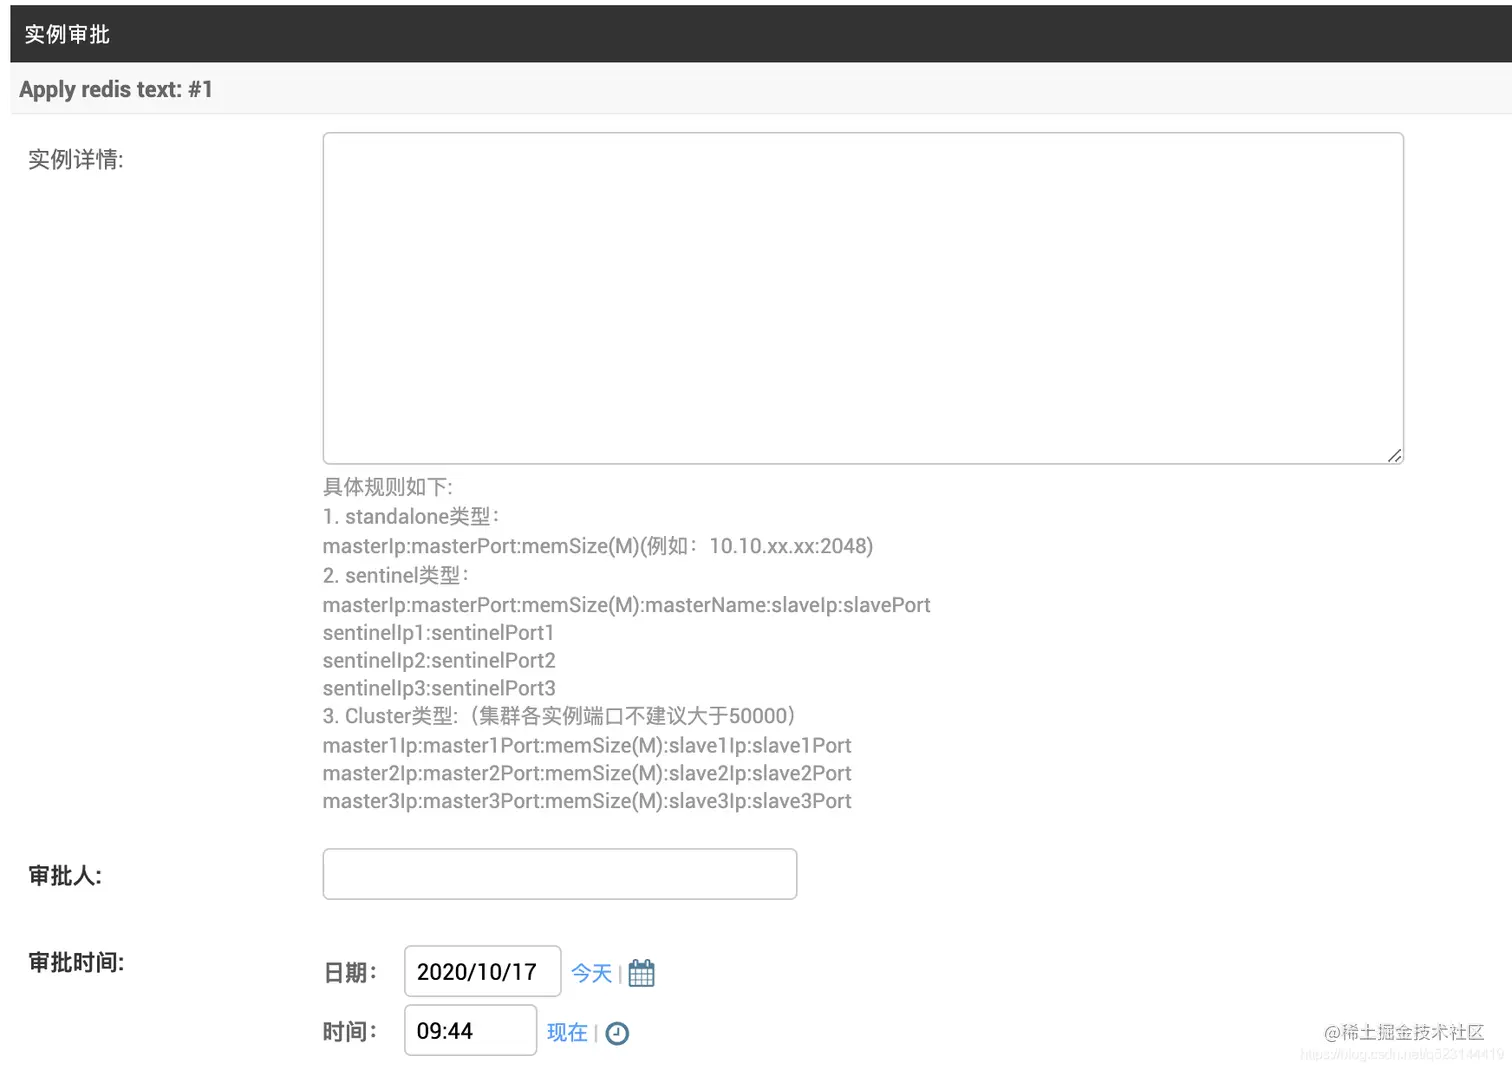Click 今天 to set today's date
The image size is (1512, 1070).
click(590, 973)
